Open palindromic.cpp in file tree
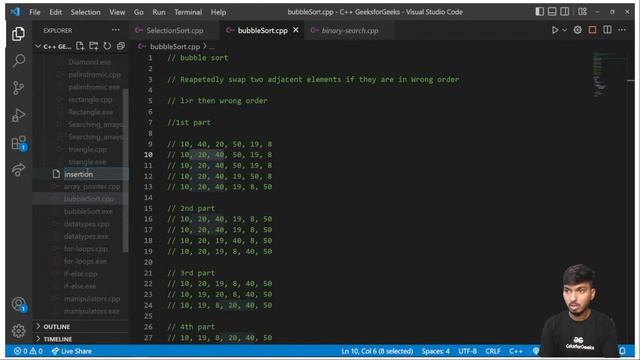This screenshot has height=360, width=640. point(94,75)
